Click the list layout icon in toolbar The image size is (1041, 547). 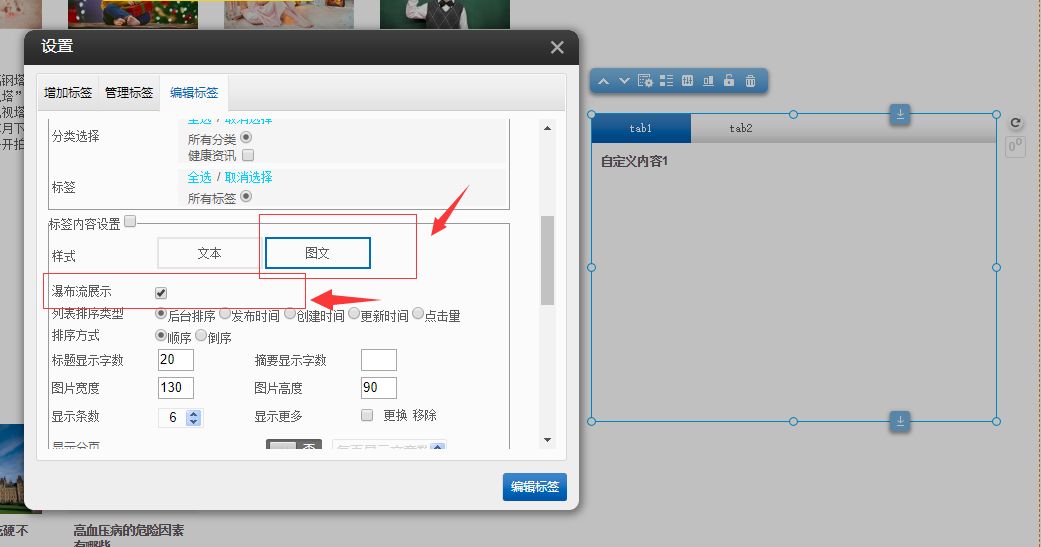click(x=666, y=81)
